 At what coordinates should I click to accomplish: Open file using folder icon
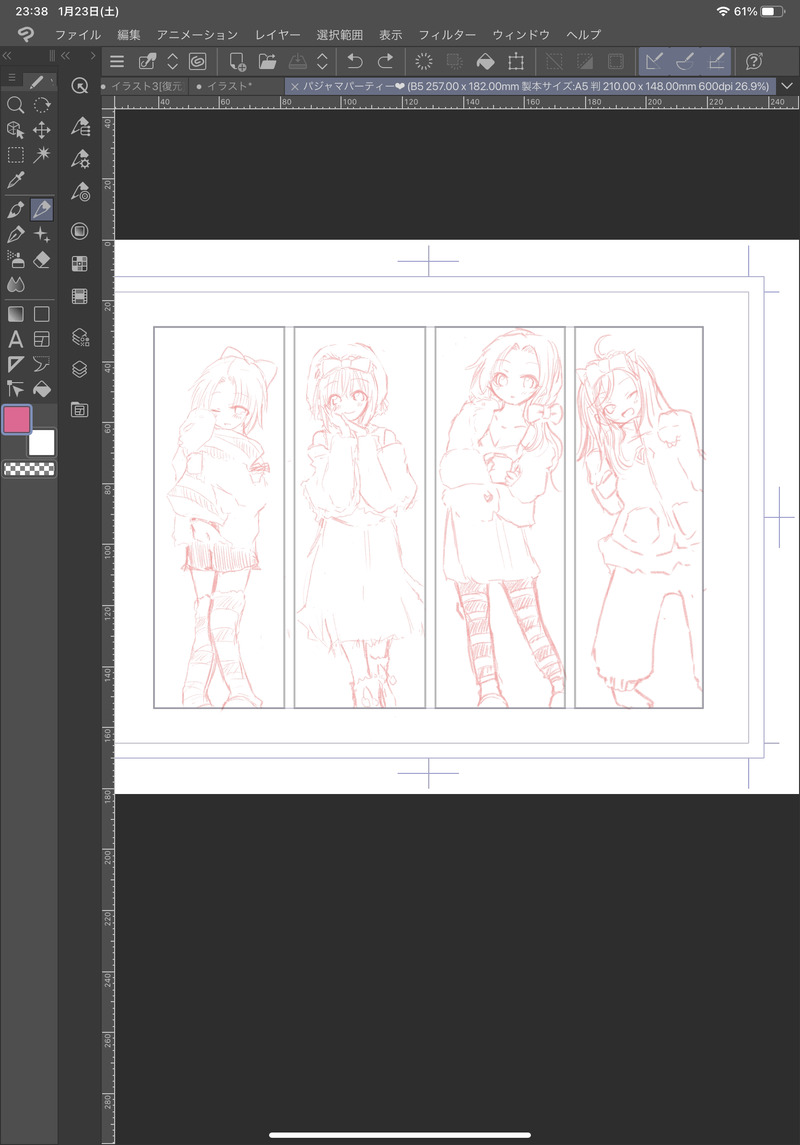pyautogui.click(x=267, y=61)
